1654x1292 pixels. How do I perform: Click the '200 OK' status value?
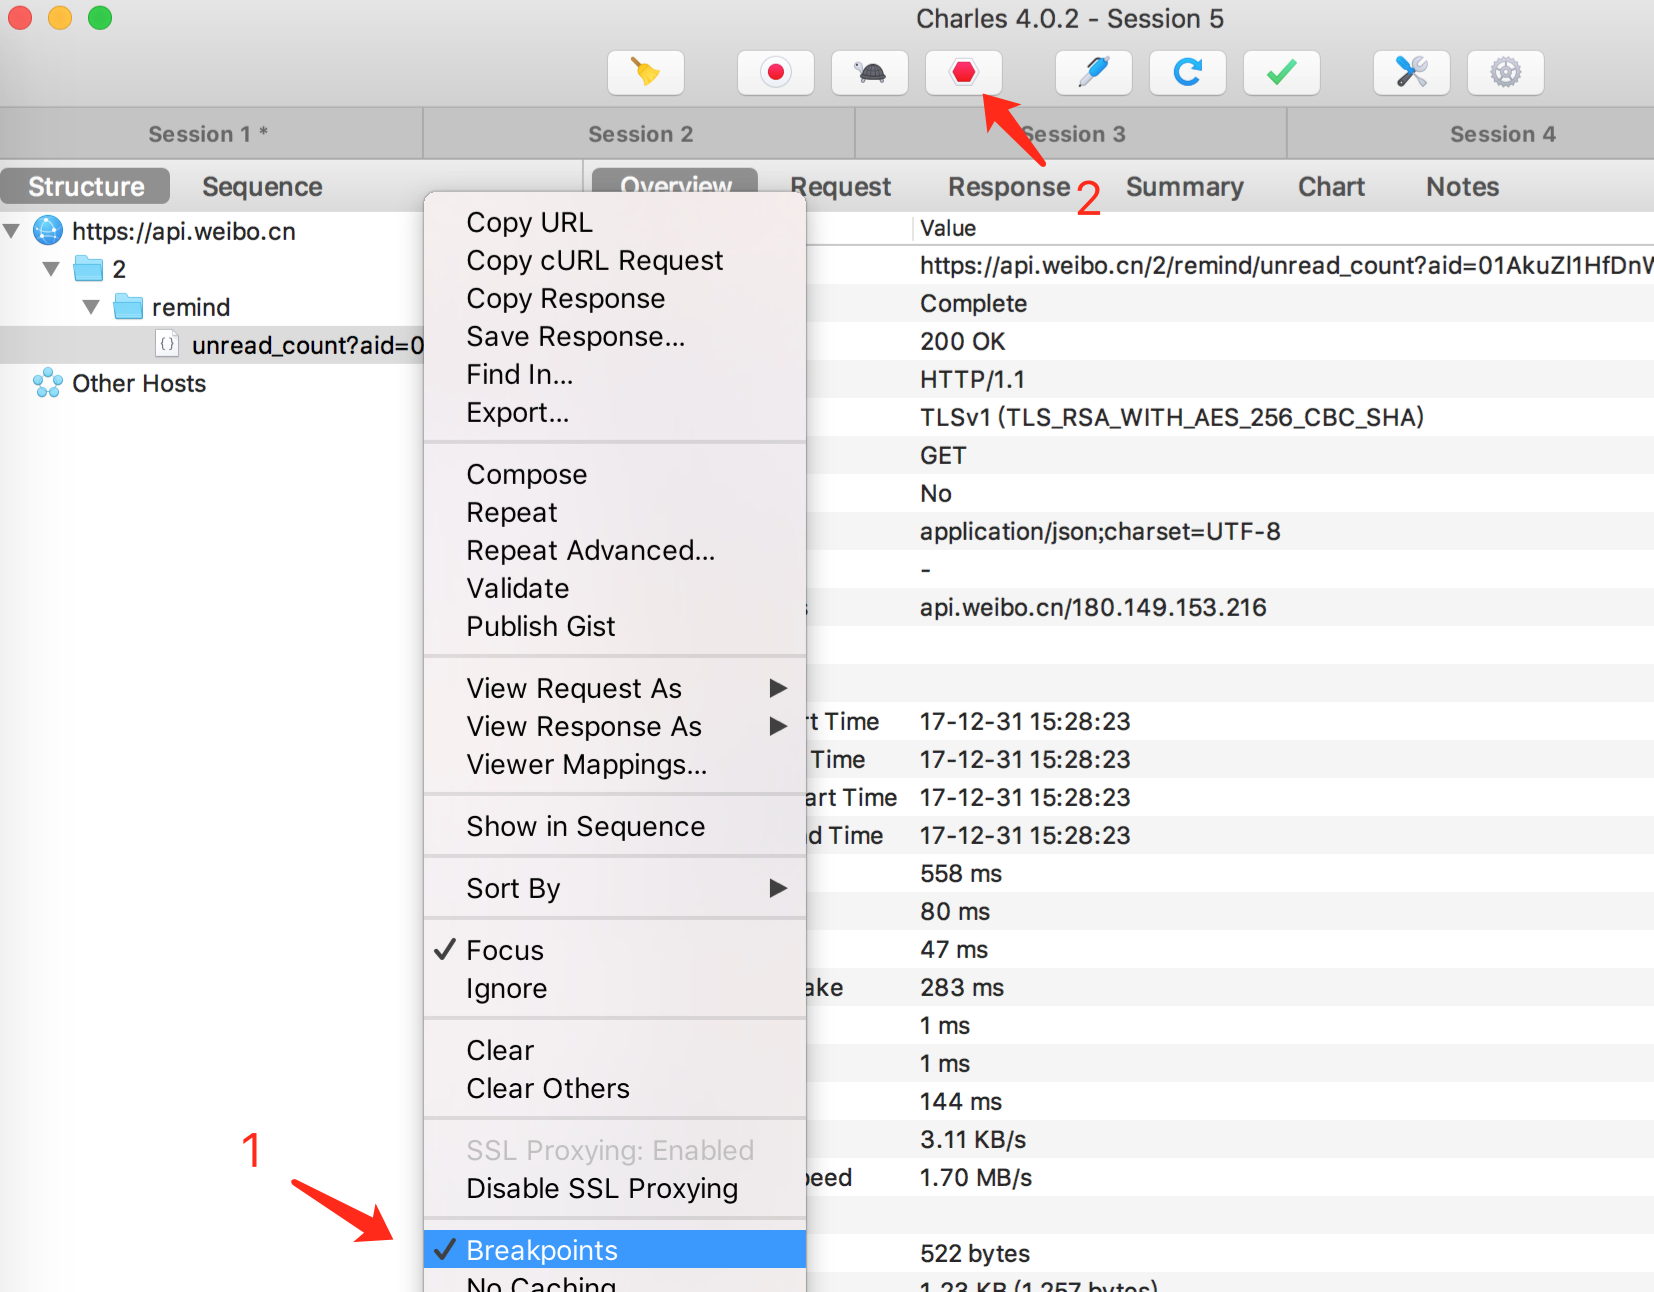point(962,341)
